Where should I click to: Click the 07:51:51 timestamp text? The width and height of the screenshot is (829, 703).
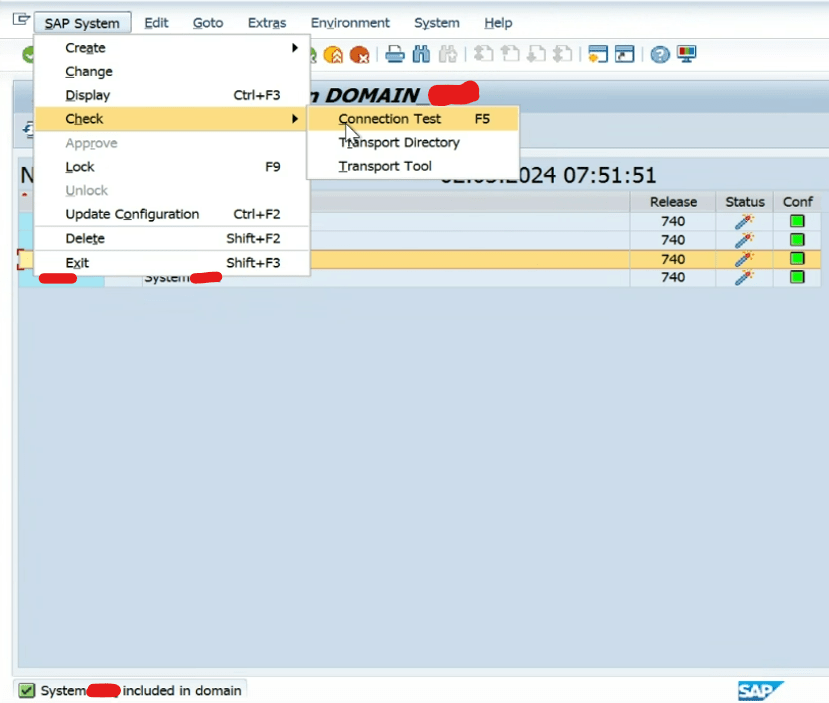click(610, 175)
